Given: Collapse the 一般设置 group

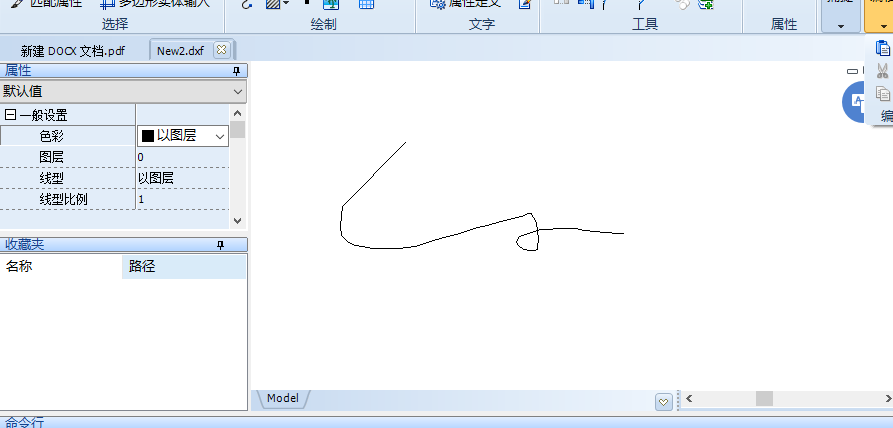Looking at the screenshot, I should click(11, 115).
